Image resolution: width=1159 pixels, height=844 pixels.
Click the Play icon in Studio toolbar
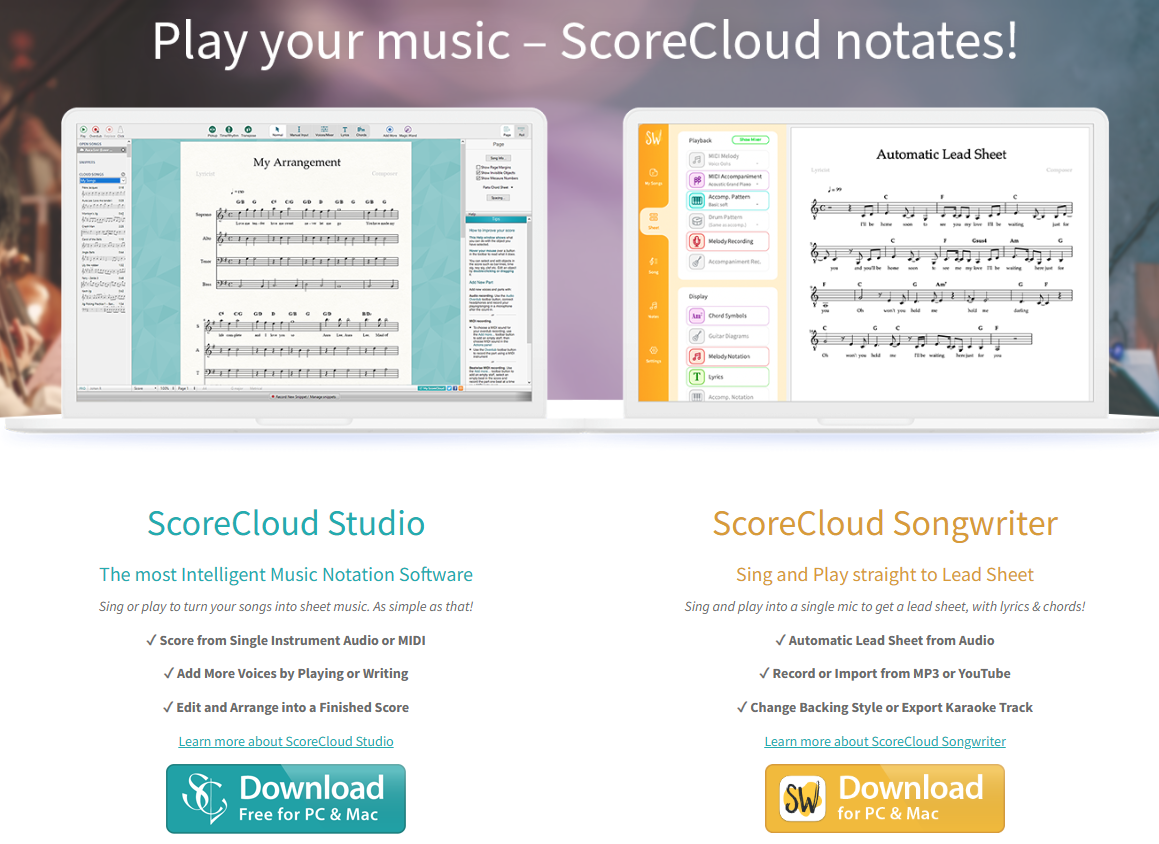84,129
